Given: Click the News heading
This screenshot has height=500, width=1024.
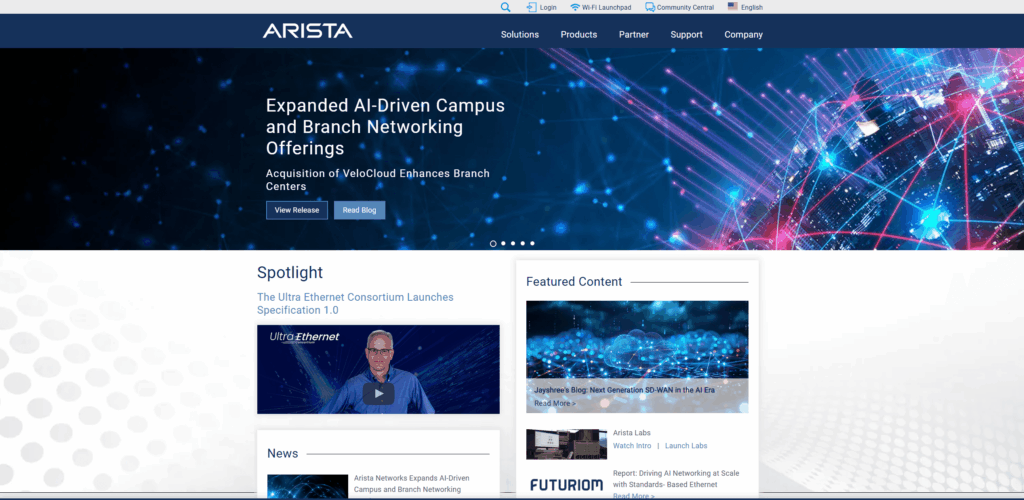Looking at the screenshot, I should (x=282, y=453).
